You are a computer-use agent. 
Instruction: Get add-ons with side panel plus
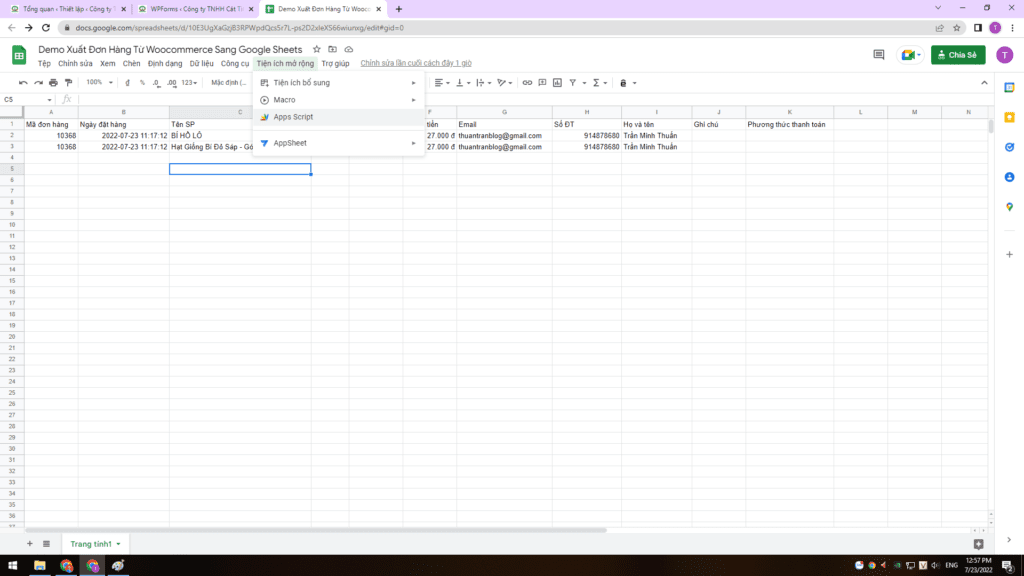point(1010,254)
